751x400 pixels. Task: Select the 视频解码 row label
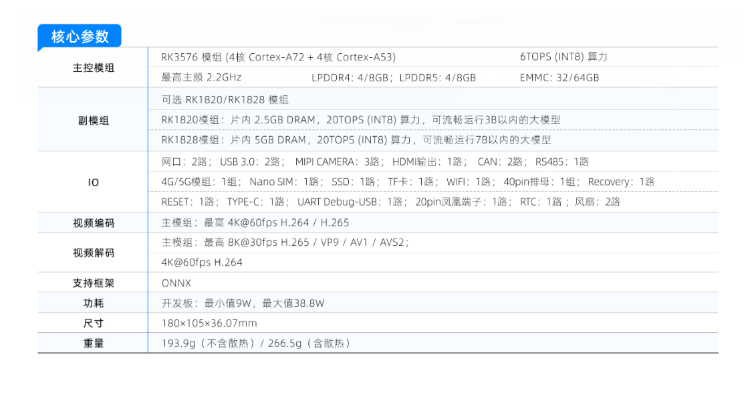coord(93,253)
